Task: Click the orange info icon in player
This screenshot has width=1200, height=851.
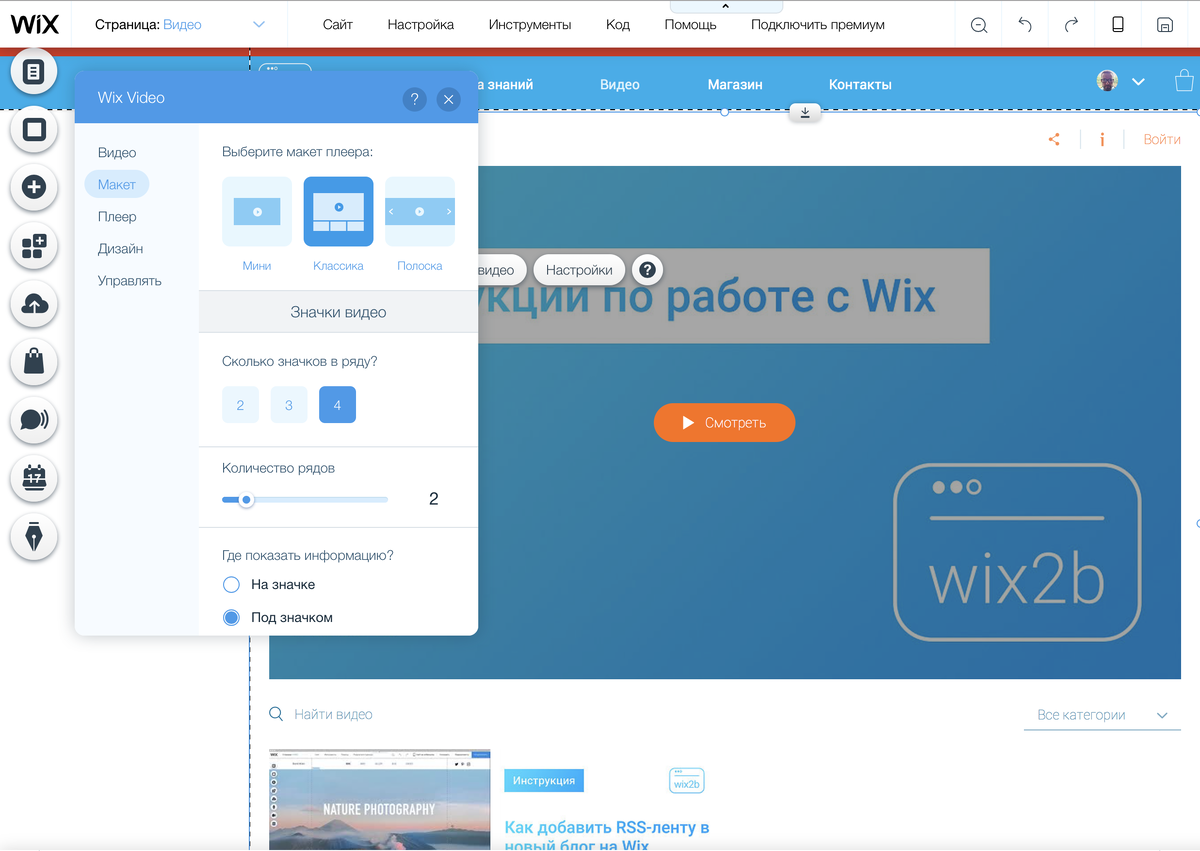Action: click(1102, 140)
